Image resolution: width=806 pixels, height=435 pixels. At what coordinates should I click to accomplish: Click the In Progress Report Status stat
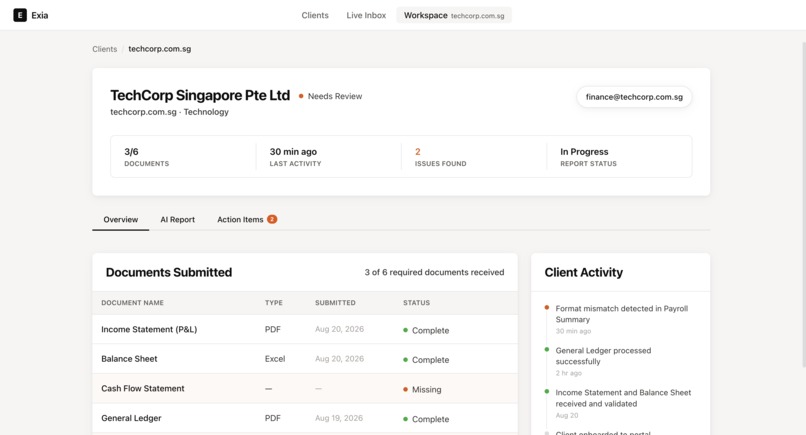pos(588,157)
